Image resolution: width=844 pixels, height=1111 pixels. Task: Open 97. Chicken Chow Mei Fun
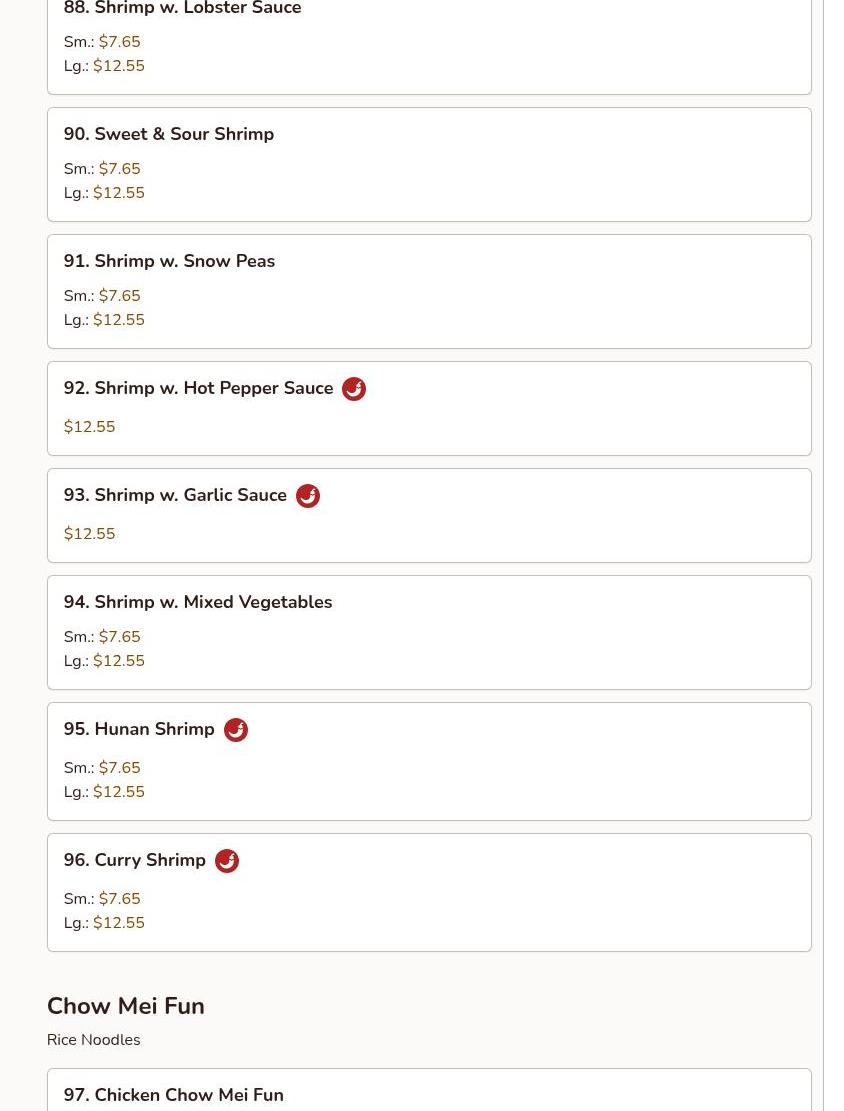click(x=174, y=1095)
